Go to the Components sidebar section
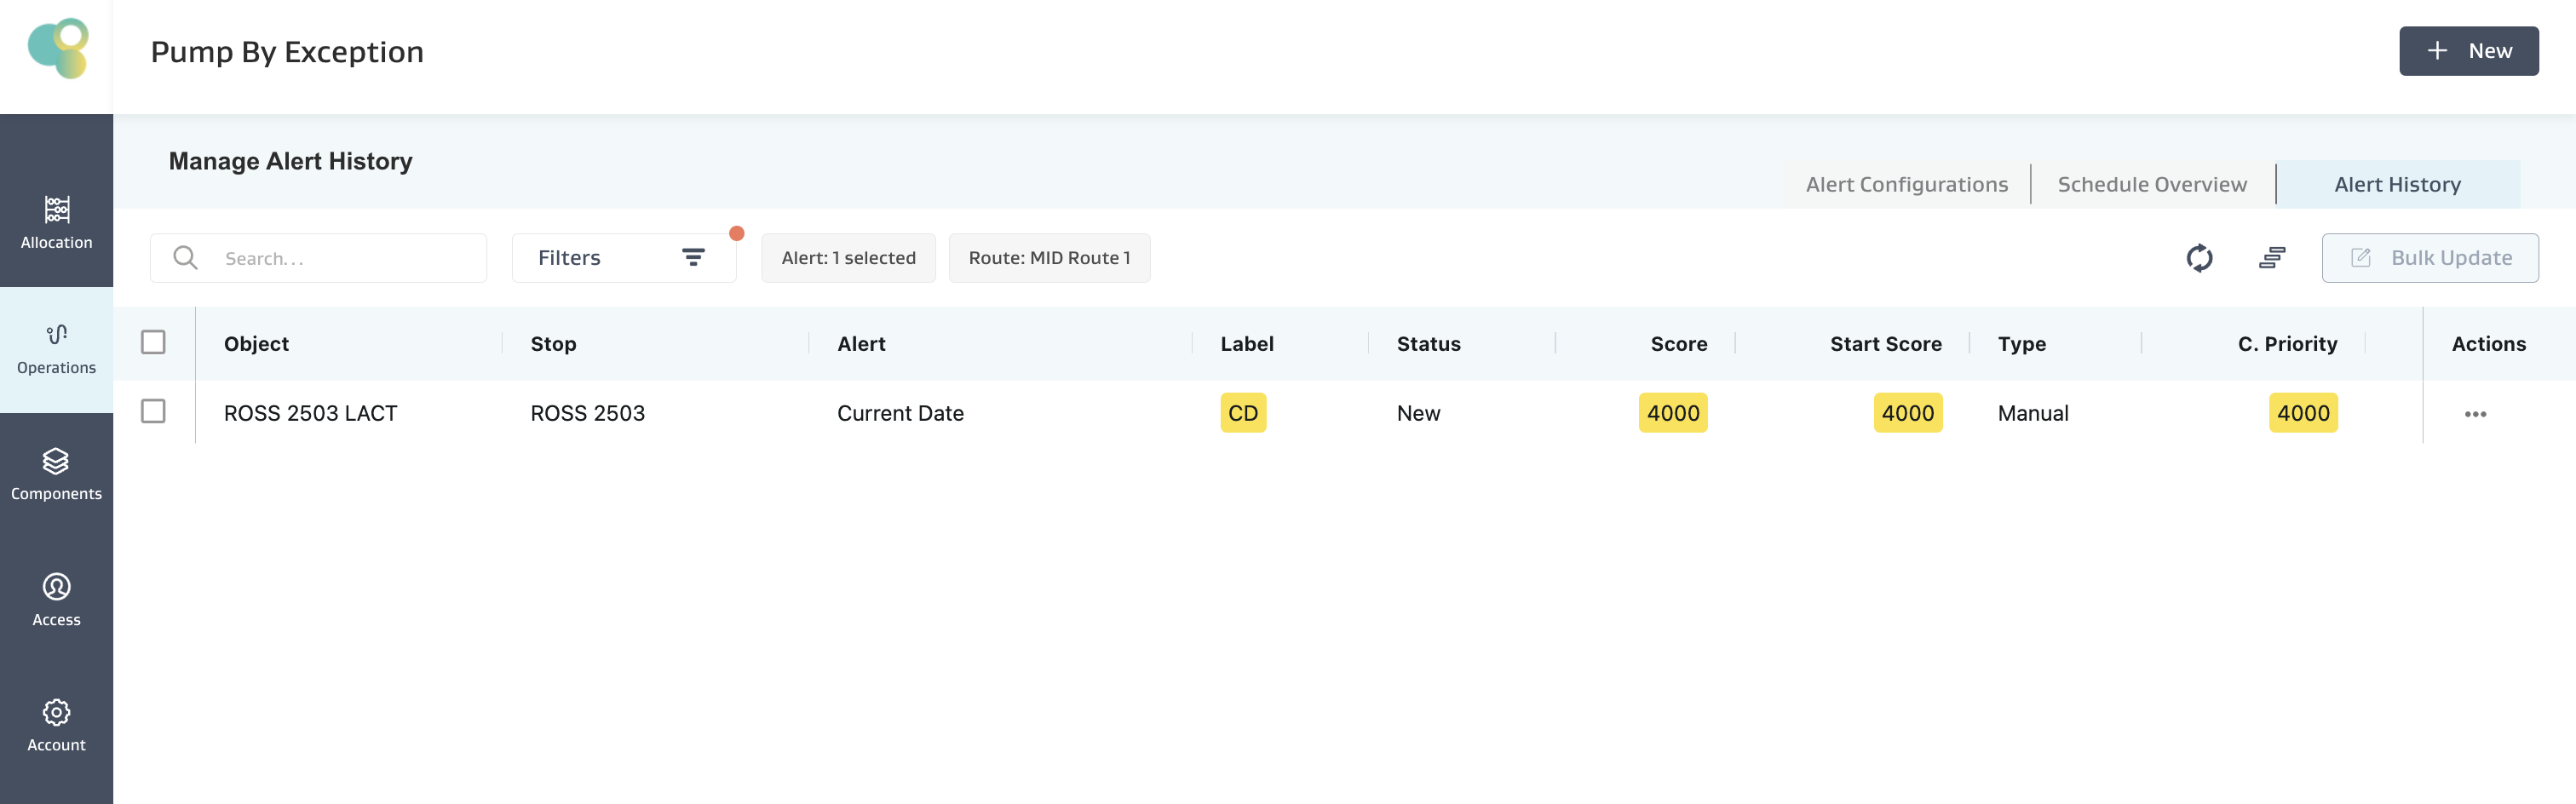Image resolution: width=2576 pixels, height=804 pixels. pyautogui.click(x=56, y=474)
